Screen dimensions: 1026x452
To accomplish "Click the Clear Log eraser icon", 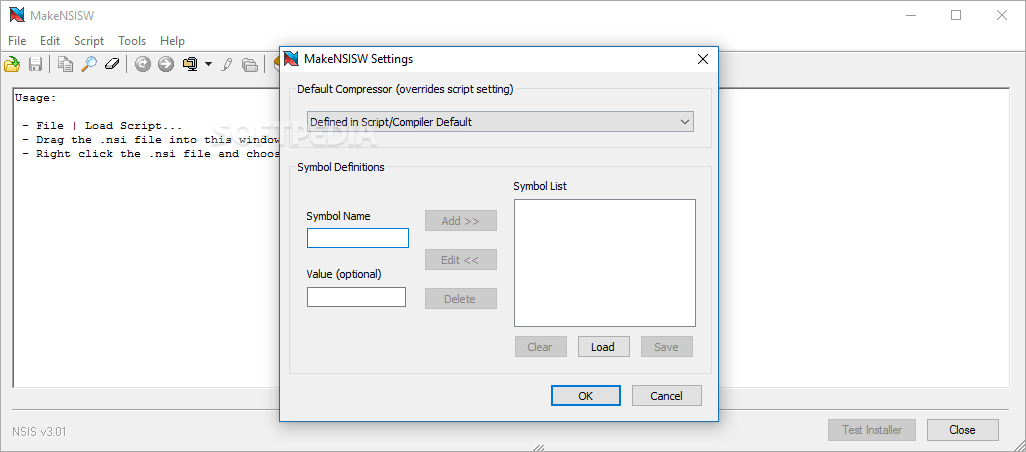I will pos(112,64).
